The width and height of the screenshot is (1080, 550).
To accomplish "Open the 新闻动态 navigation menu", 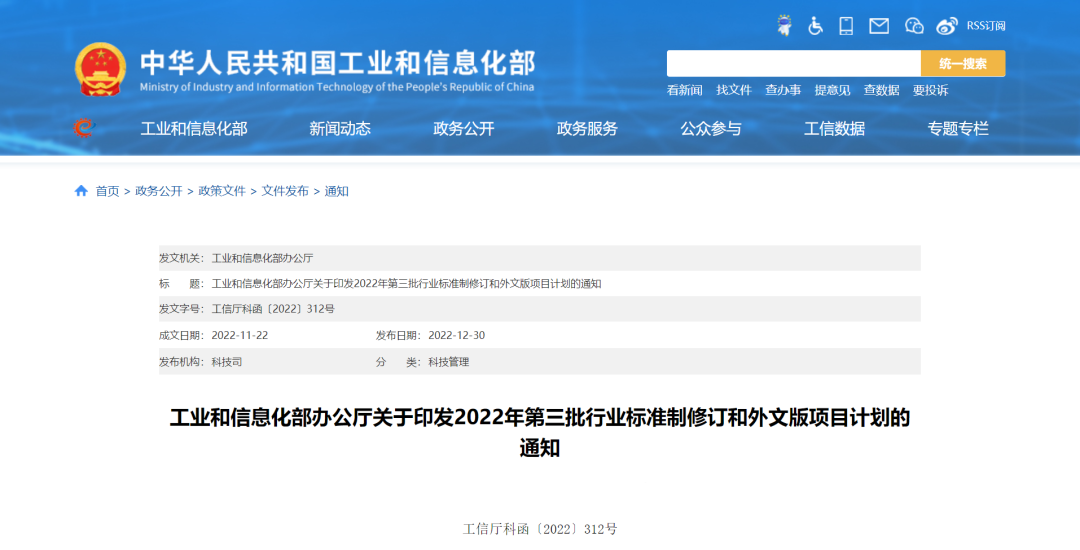I will [x=340, y=128].
